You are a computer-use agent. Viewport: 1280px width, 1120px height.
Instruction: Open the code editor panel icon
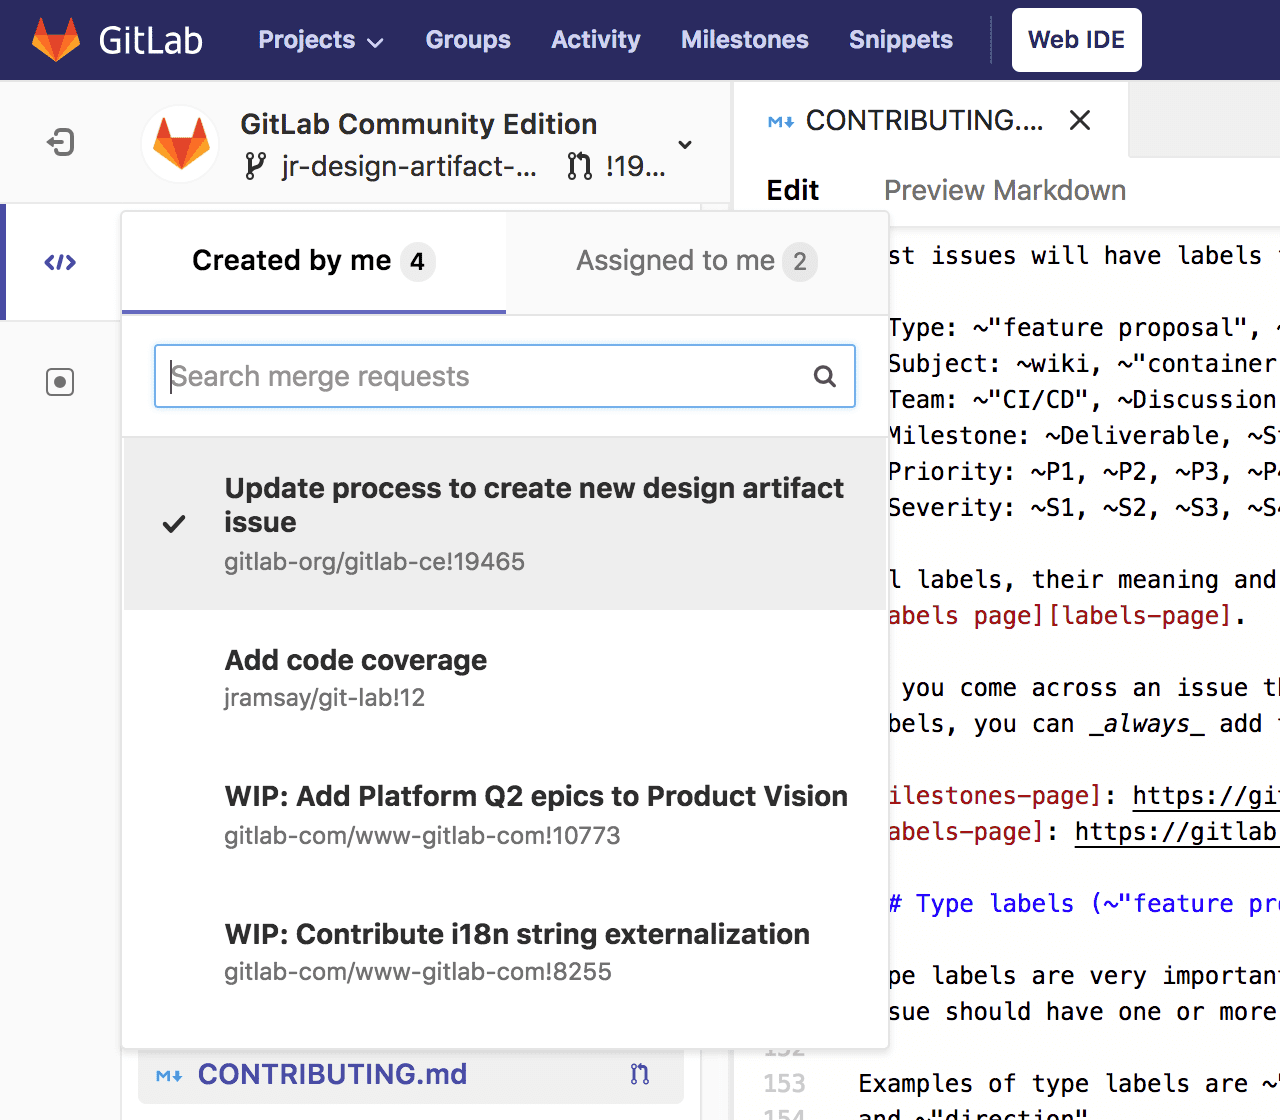tap(59, 262)
